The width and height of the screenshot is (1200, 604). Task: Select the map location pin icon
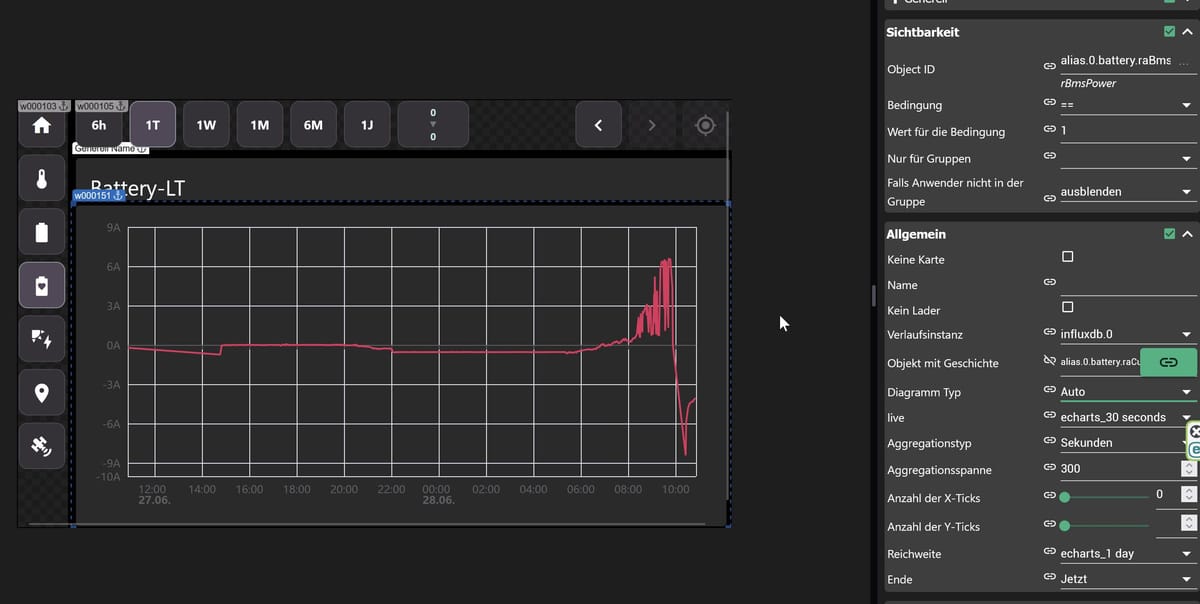[x=41, y=393]
